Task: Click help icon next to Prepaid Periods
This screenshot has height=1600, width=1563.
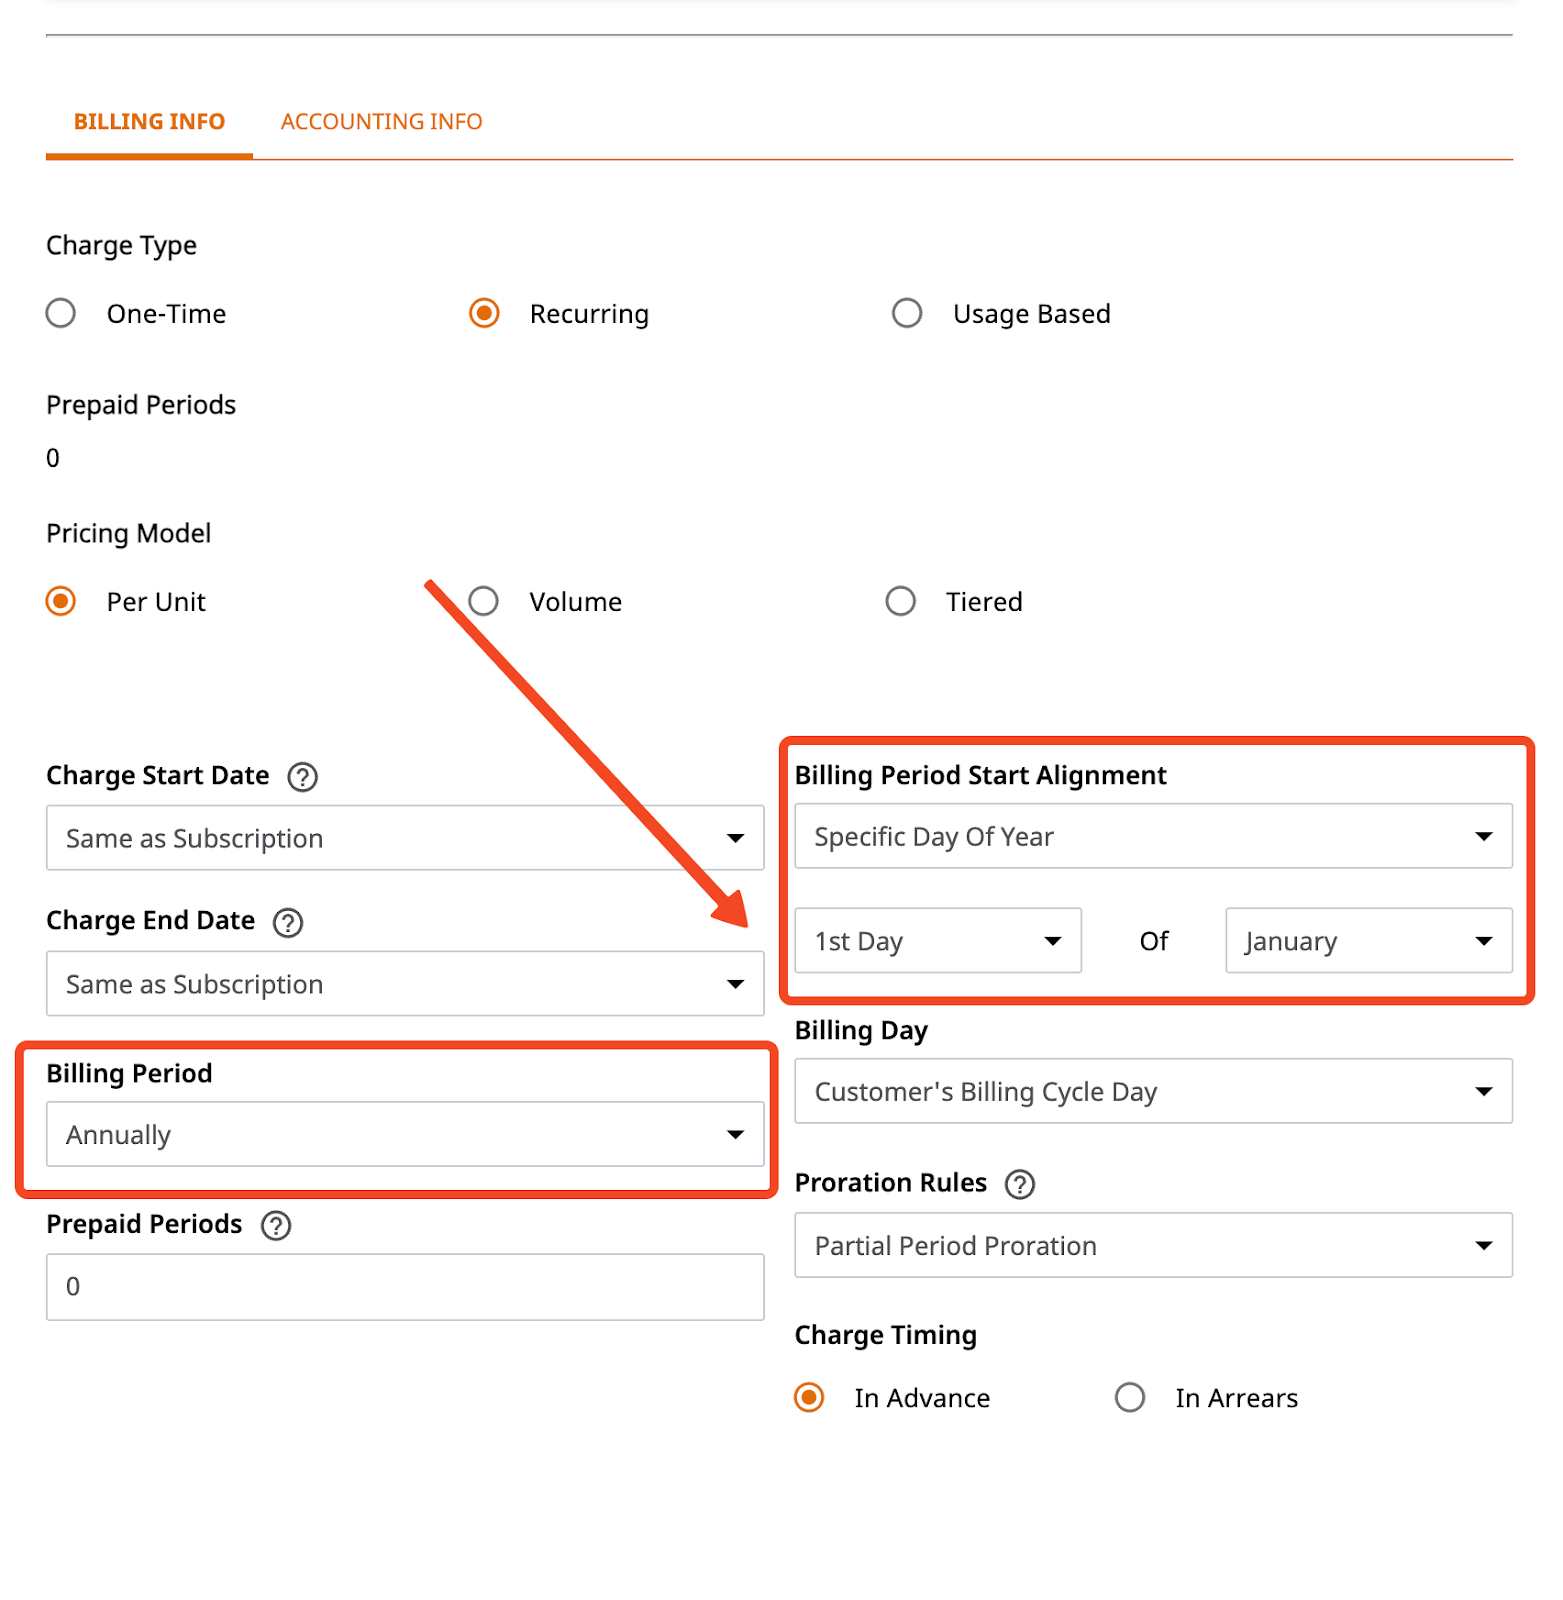Action: point(275,1225)
